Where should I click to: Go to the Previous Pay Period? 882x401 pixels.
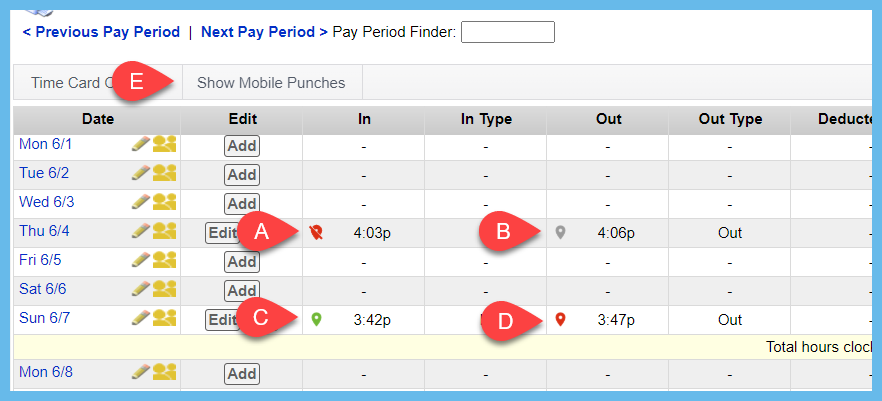tap(101, 32)
